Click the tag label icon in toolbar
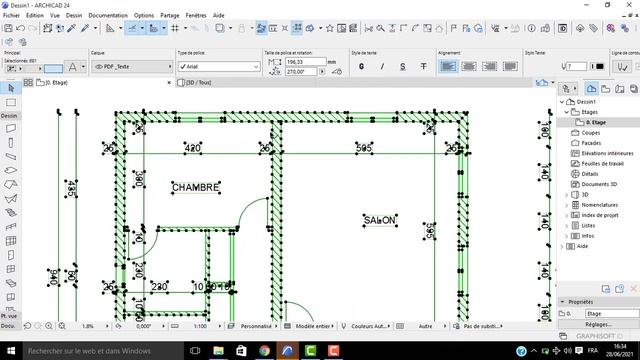This screenshot has width=640, height=360. pos(593,28)
